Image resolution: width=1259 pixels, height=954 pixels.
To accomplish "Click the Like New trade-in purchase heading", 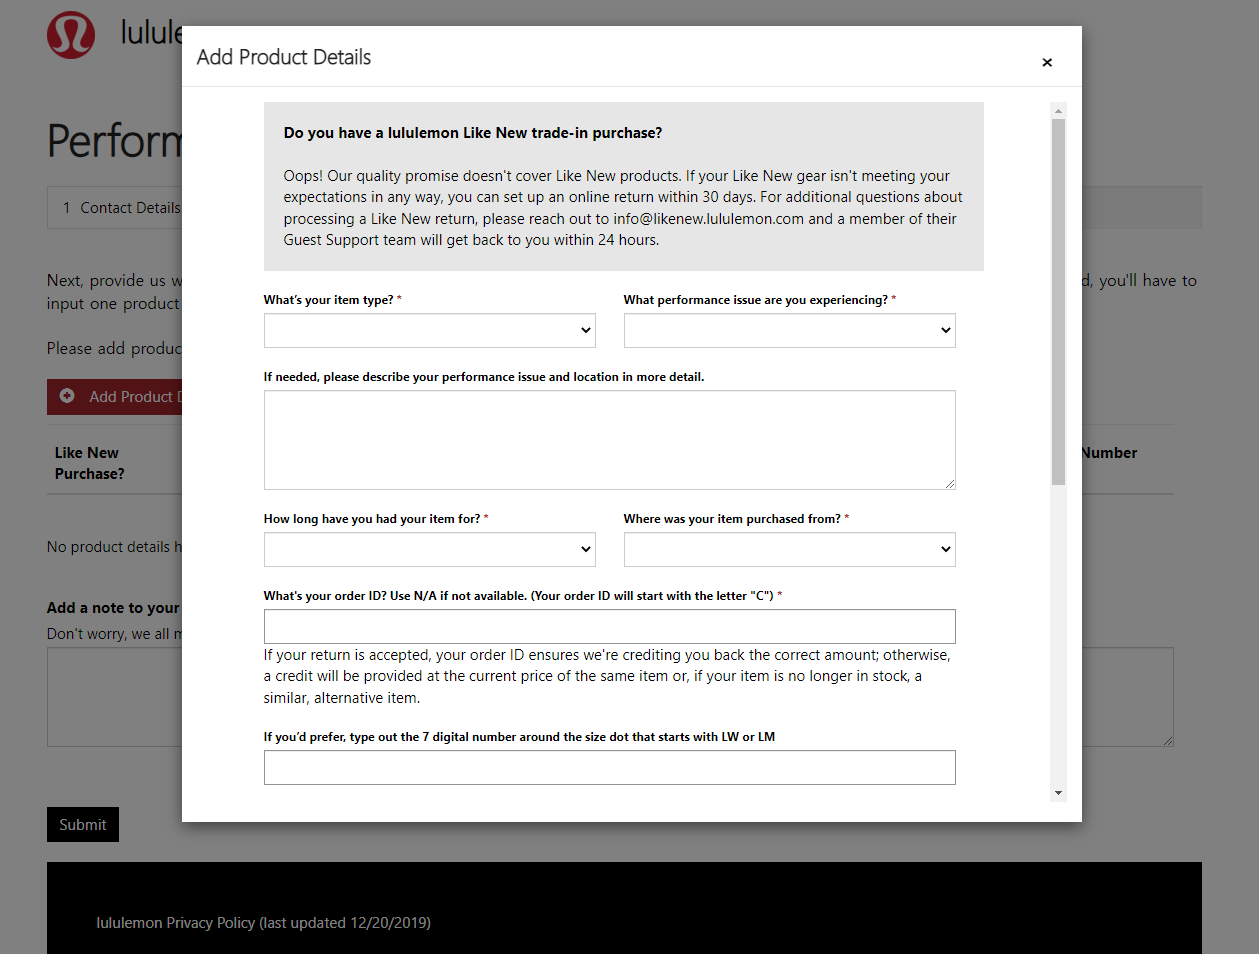I will point(473,133).
